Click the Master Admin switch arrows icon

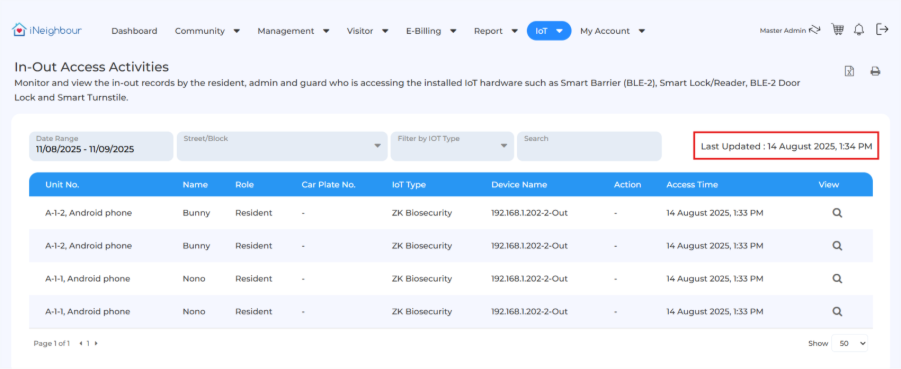(814, 30)
